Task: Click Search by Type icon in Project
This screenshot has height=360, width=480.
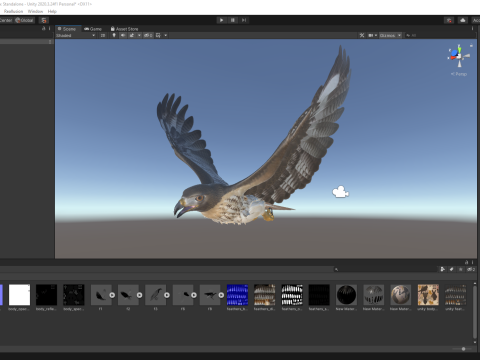Action: (442, 269)
